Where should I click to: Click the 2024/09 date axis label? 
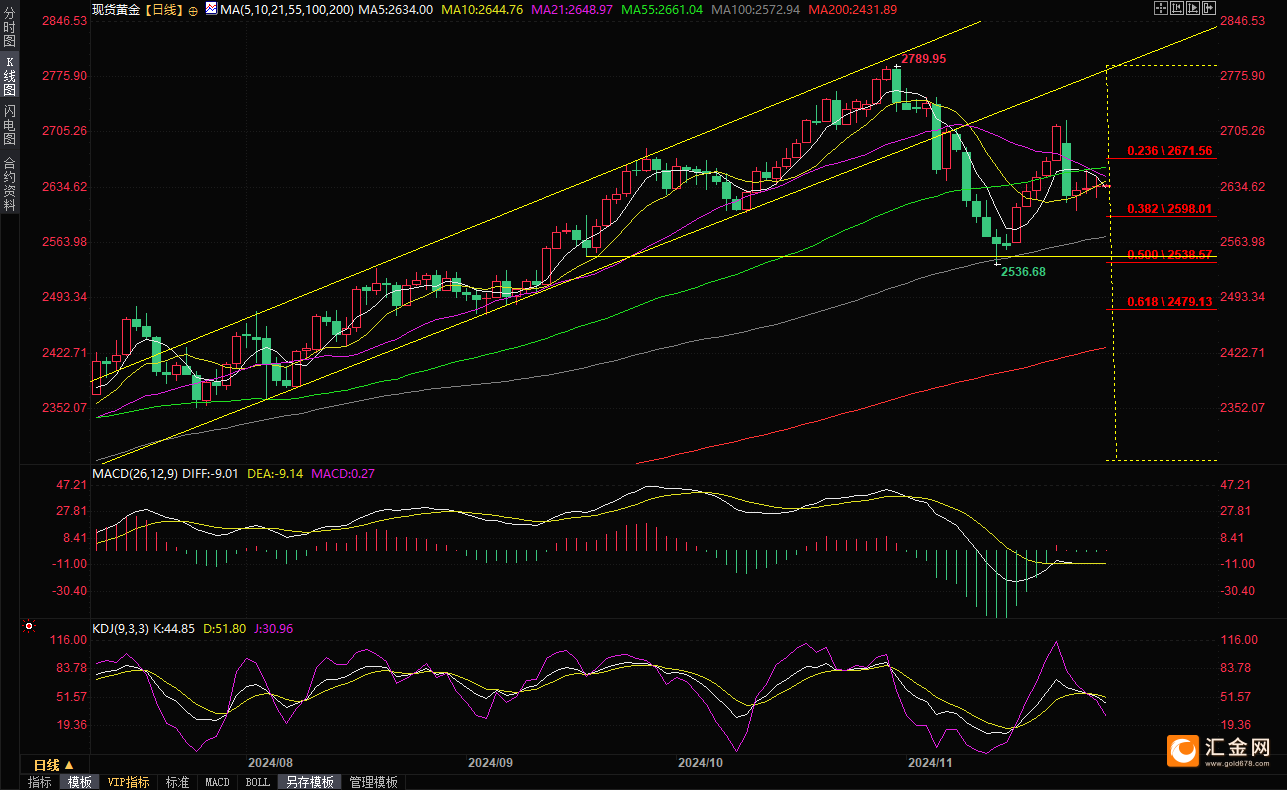pos(490,762)
